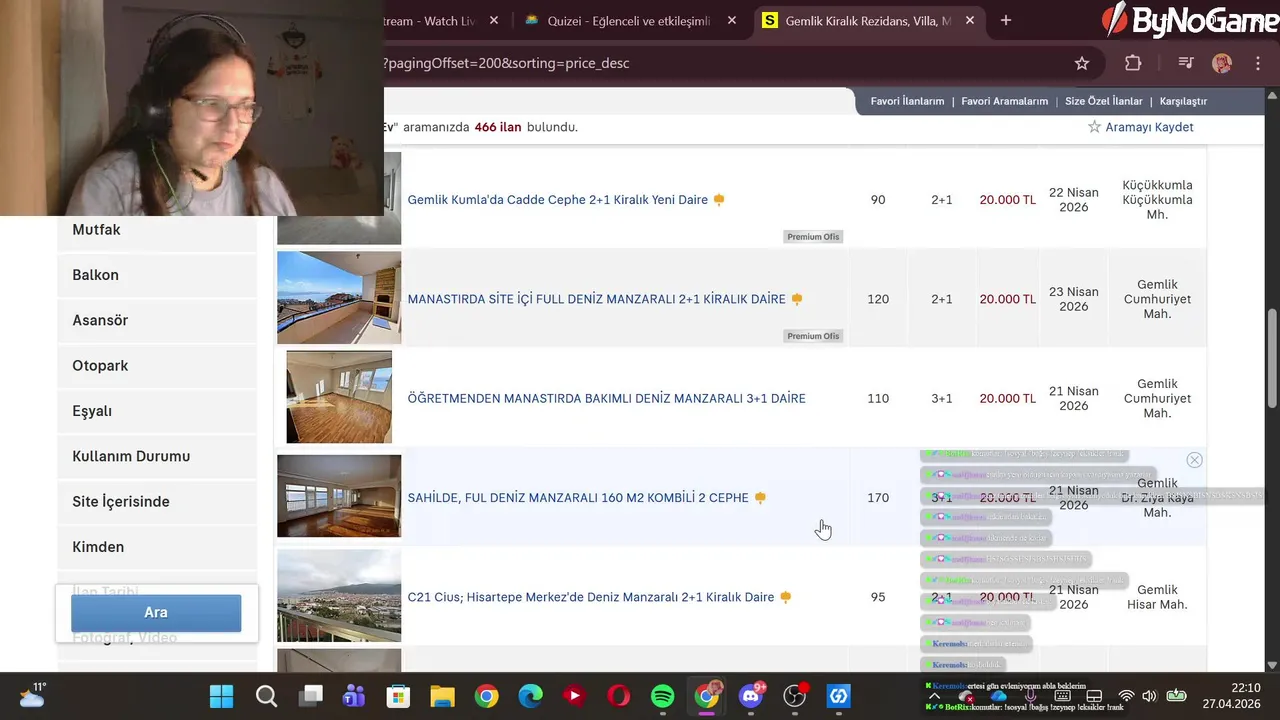1280x720 pixels.
Task: Open the weather widget on taskbar
Action: pos(32,695)
